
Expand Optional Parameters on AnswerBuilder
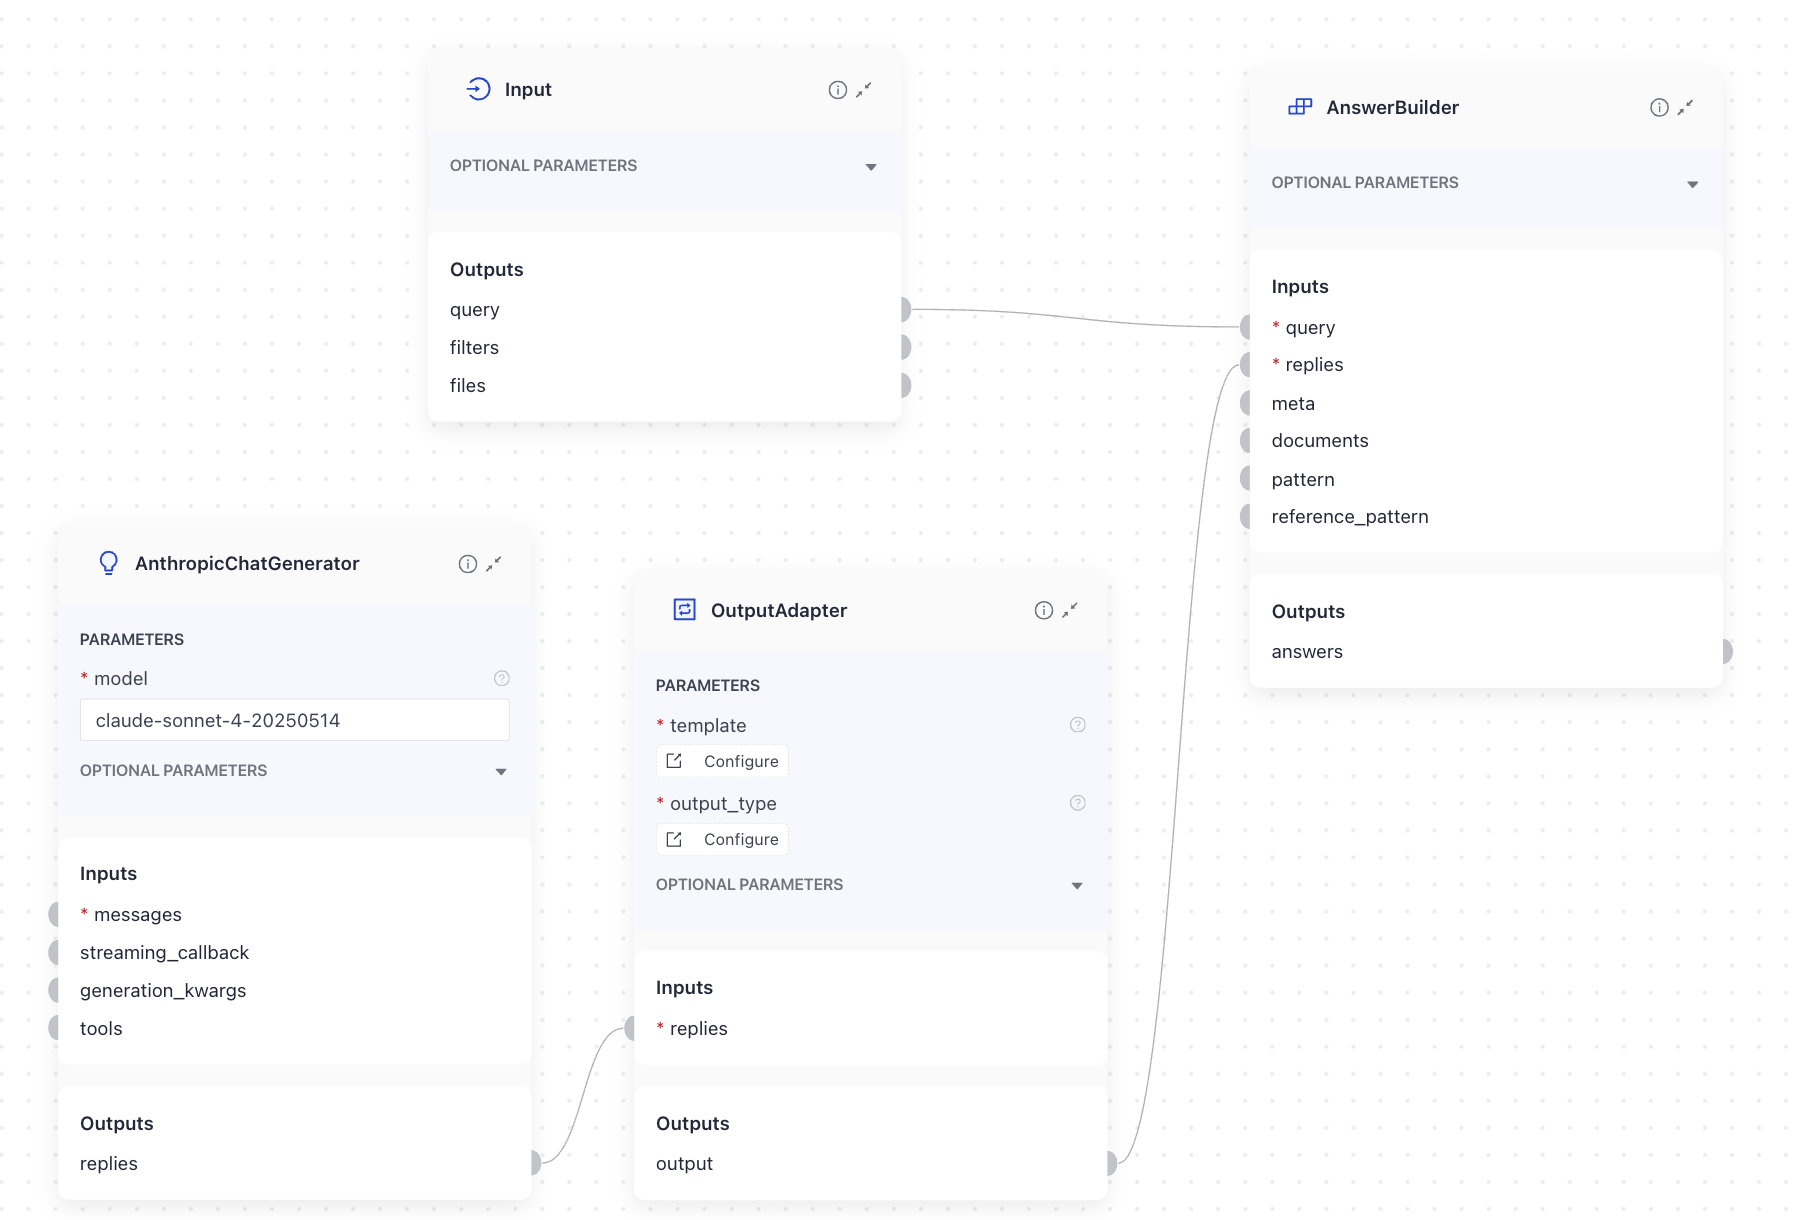[1692, 183]
